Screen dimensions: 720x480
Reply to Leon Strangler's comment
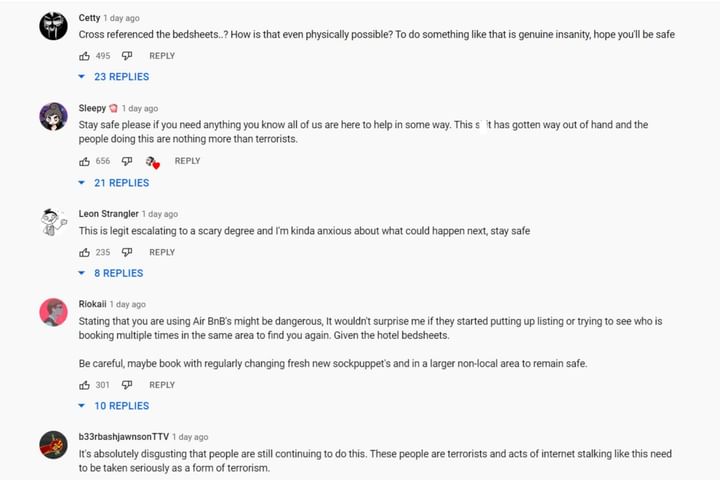[162, 252]
